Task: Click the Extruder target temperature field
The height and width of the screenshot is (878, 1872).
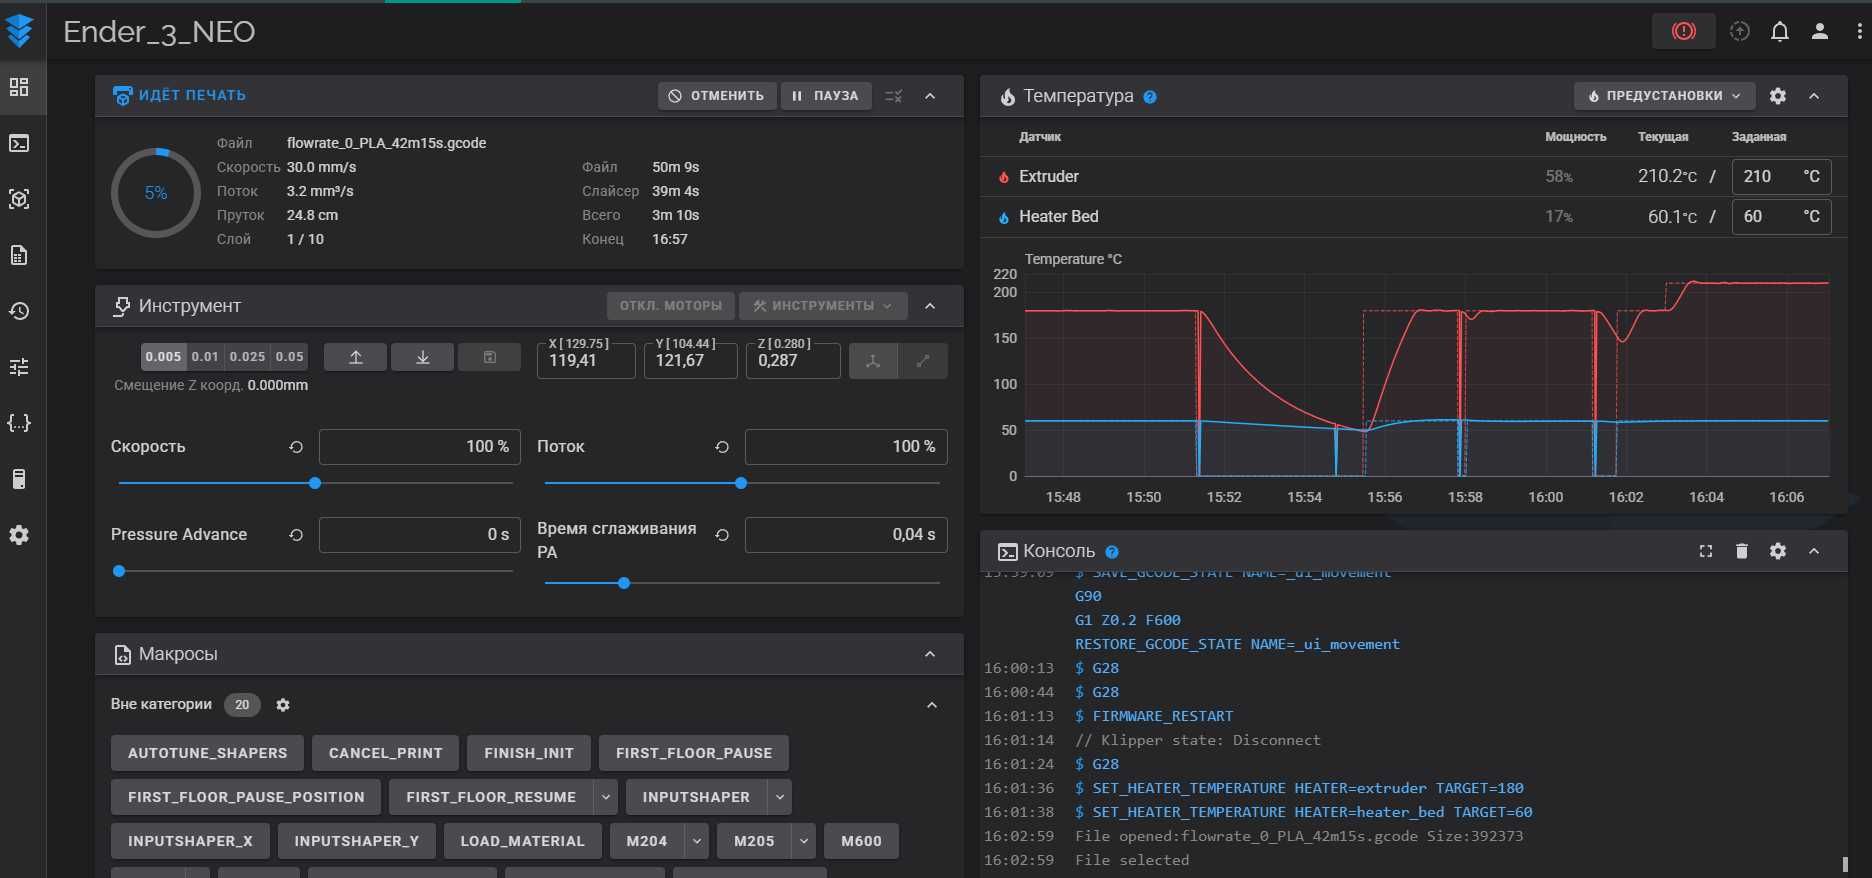Action: tap(1781, 176)
